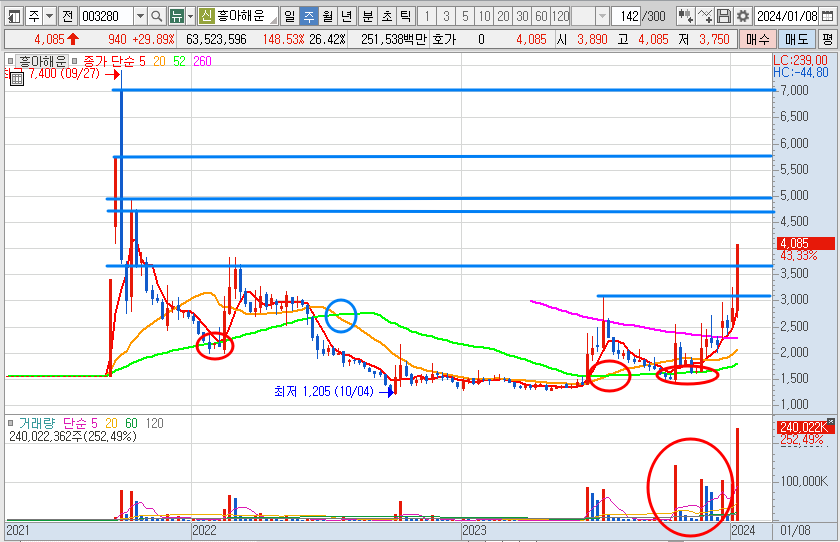Click the 평 button
The image size is (840, 542).
827,39
